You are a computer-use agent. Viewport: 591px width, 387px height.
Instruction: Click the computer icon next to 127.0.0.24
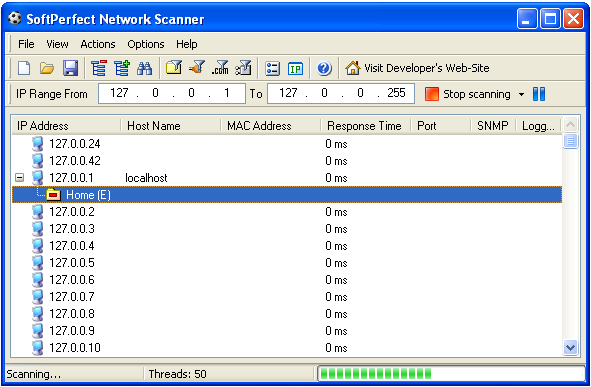[37, 144]
